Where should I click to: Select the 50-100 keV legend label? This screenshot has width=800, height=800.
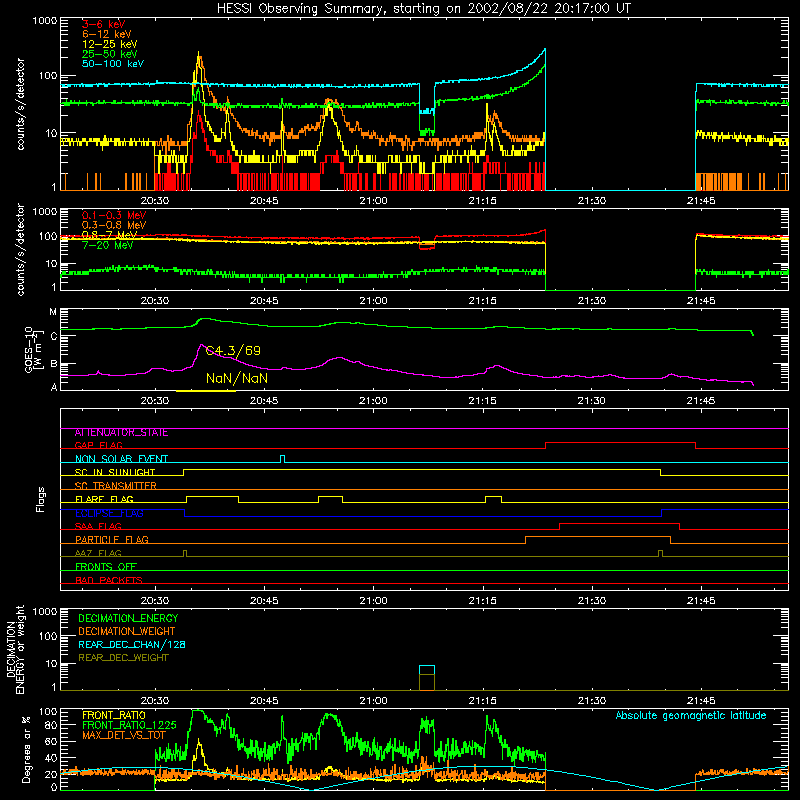point(113,63)
